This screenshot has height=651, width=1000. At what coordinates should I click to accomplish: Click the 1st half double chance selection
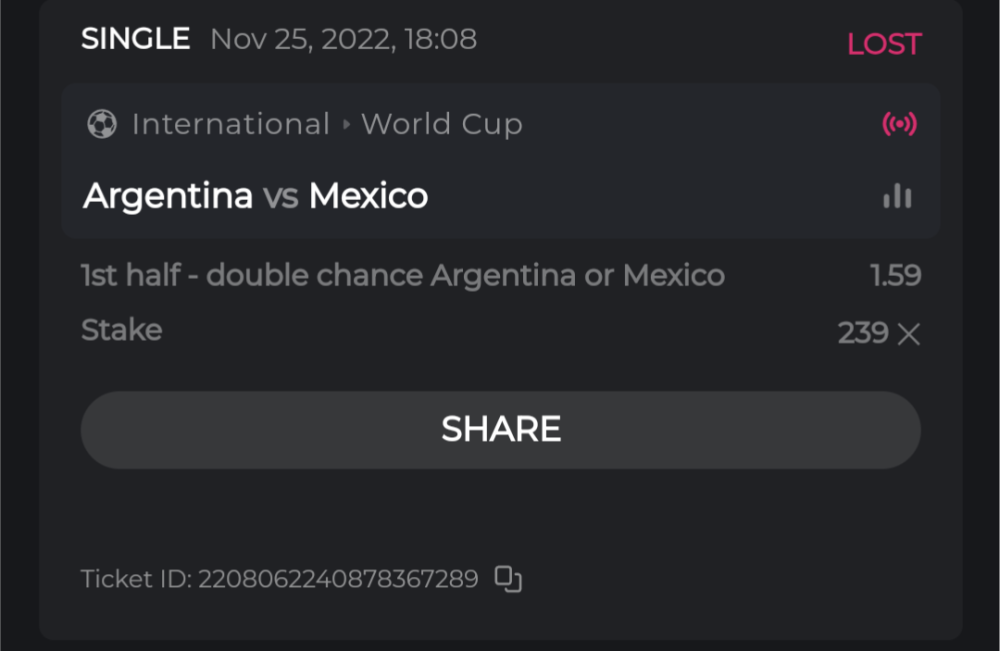[x=402, y=275]
